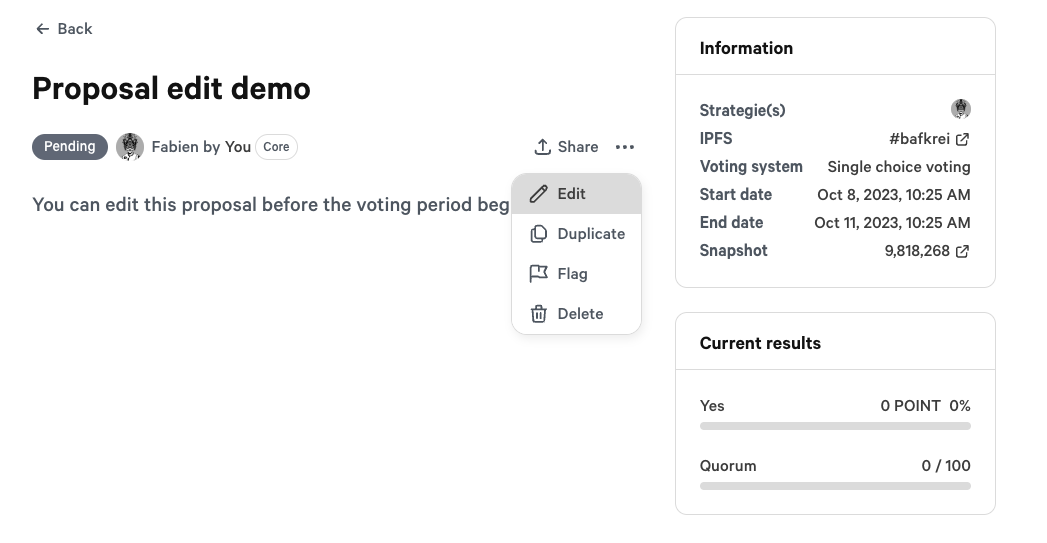Click the trash can Delete icon

point(538,314)
